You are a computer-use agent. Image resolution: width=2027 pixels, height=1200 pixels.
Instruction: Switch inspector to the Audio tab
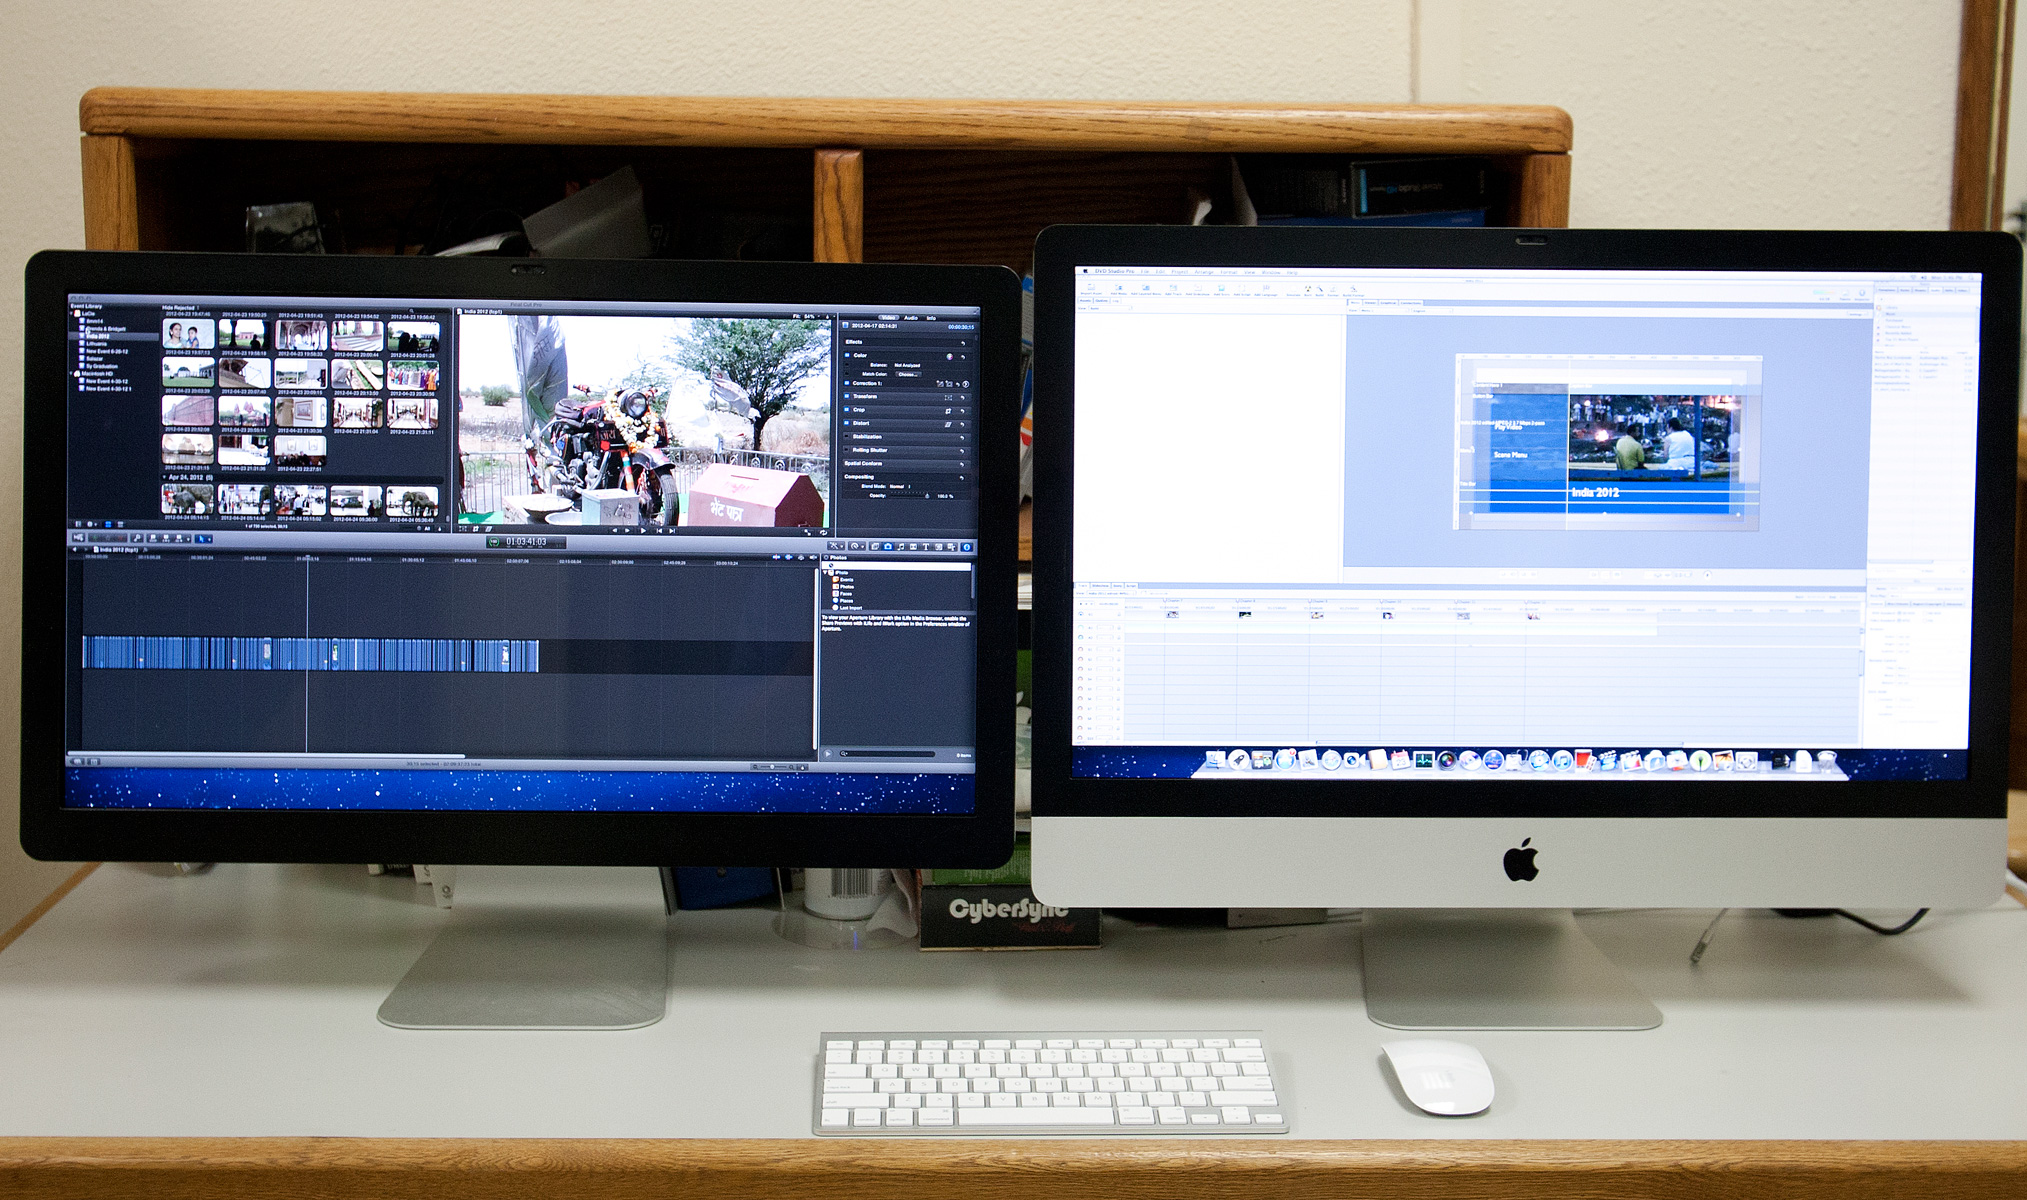coord(911,318)
